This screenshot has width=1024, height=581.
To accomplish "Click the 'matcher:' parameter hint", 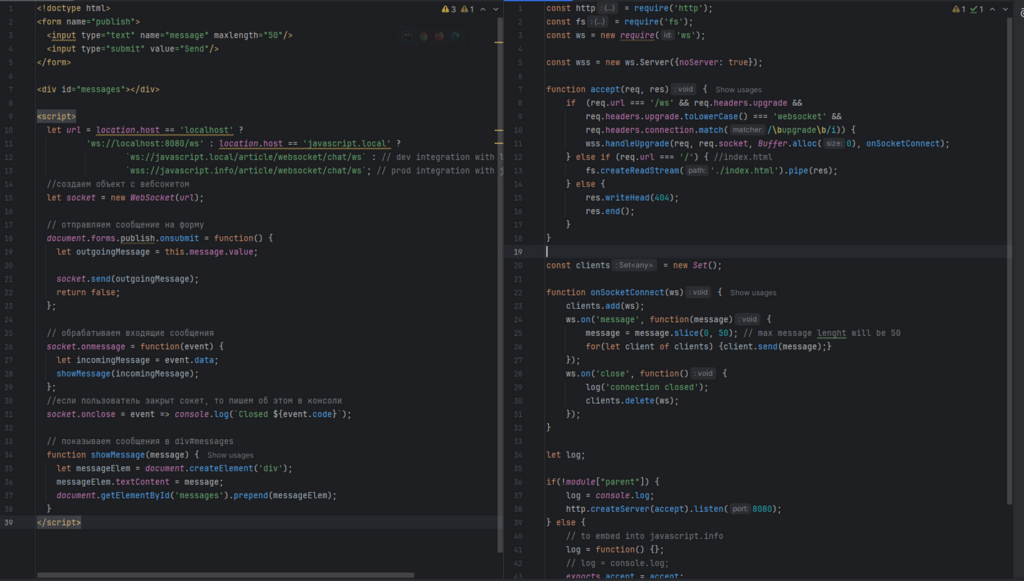I will pyautogui.click(x=747, y=130).
